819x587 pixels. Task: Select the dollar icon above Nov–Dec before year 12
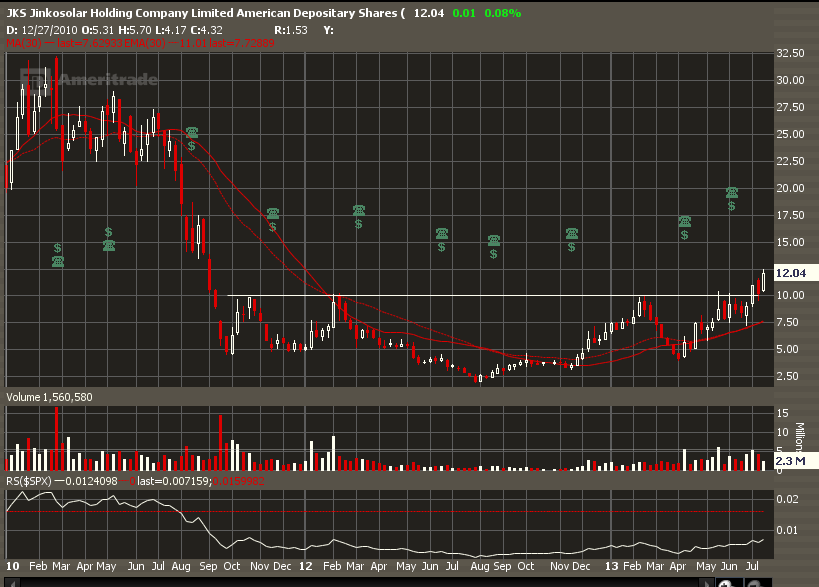tap(272, 227)
